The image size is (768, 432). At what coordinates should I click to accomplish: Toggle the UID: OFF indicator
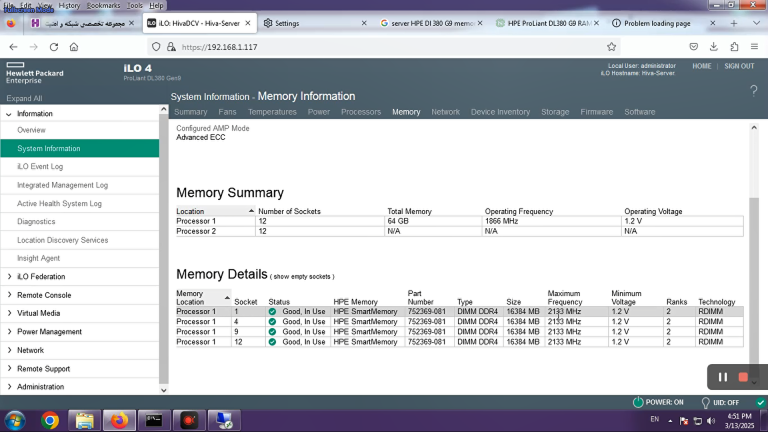(x=705, y=403)
